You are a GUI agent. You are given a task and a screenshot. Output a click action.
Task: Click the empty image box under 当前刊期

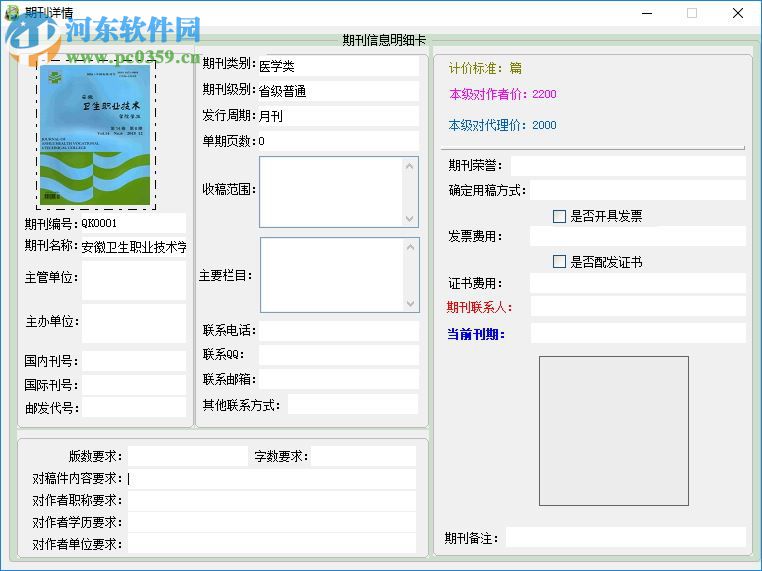614,431
